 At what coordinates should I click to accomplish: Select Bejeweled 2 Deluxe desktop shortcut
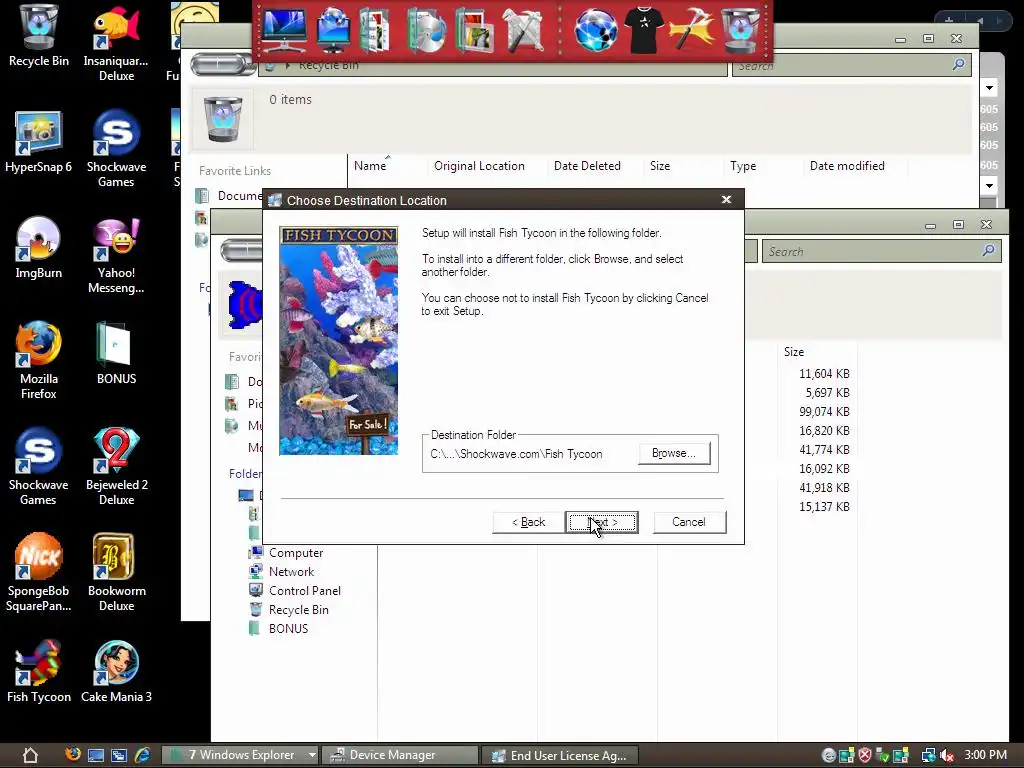[x=116, y=467]
